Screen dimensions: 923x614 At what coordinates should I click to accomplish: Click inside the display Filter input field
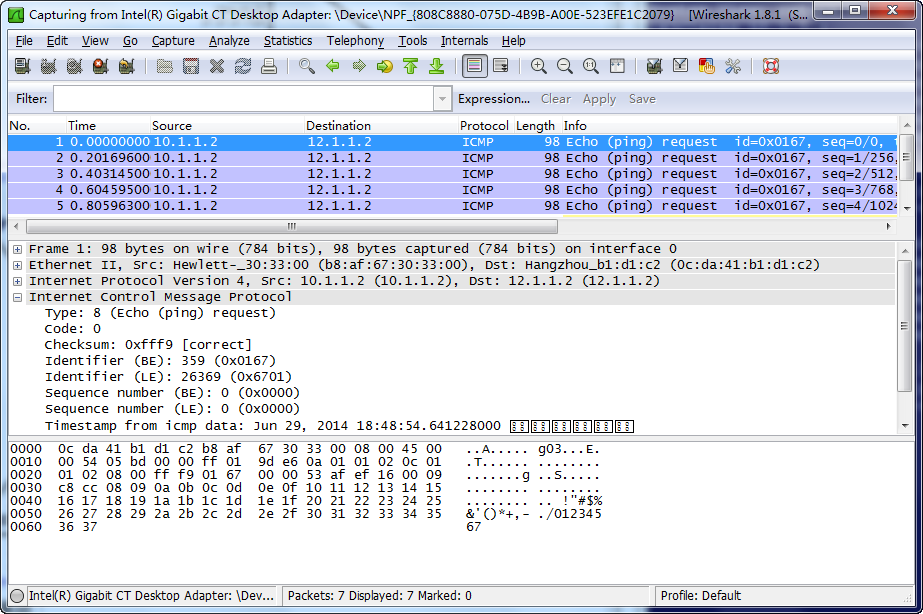pos(243,99)
